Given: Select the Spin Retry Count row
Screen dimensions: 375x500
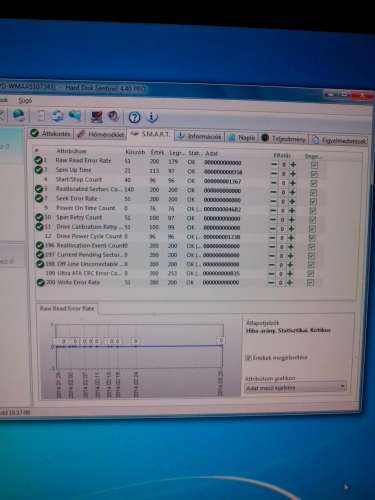Looking at the screenshot, I should 177,218.
